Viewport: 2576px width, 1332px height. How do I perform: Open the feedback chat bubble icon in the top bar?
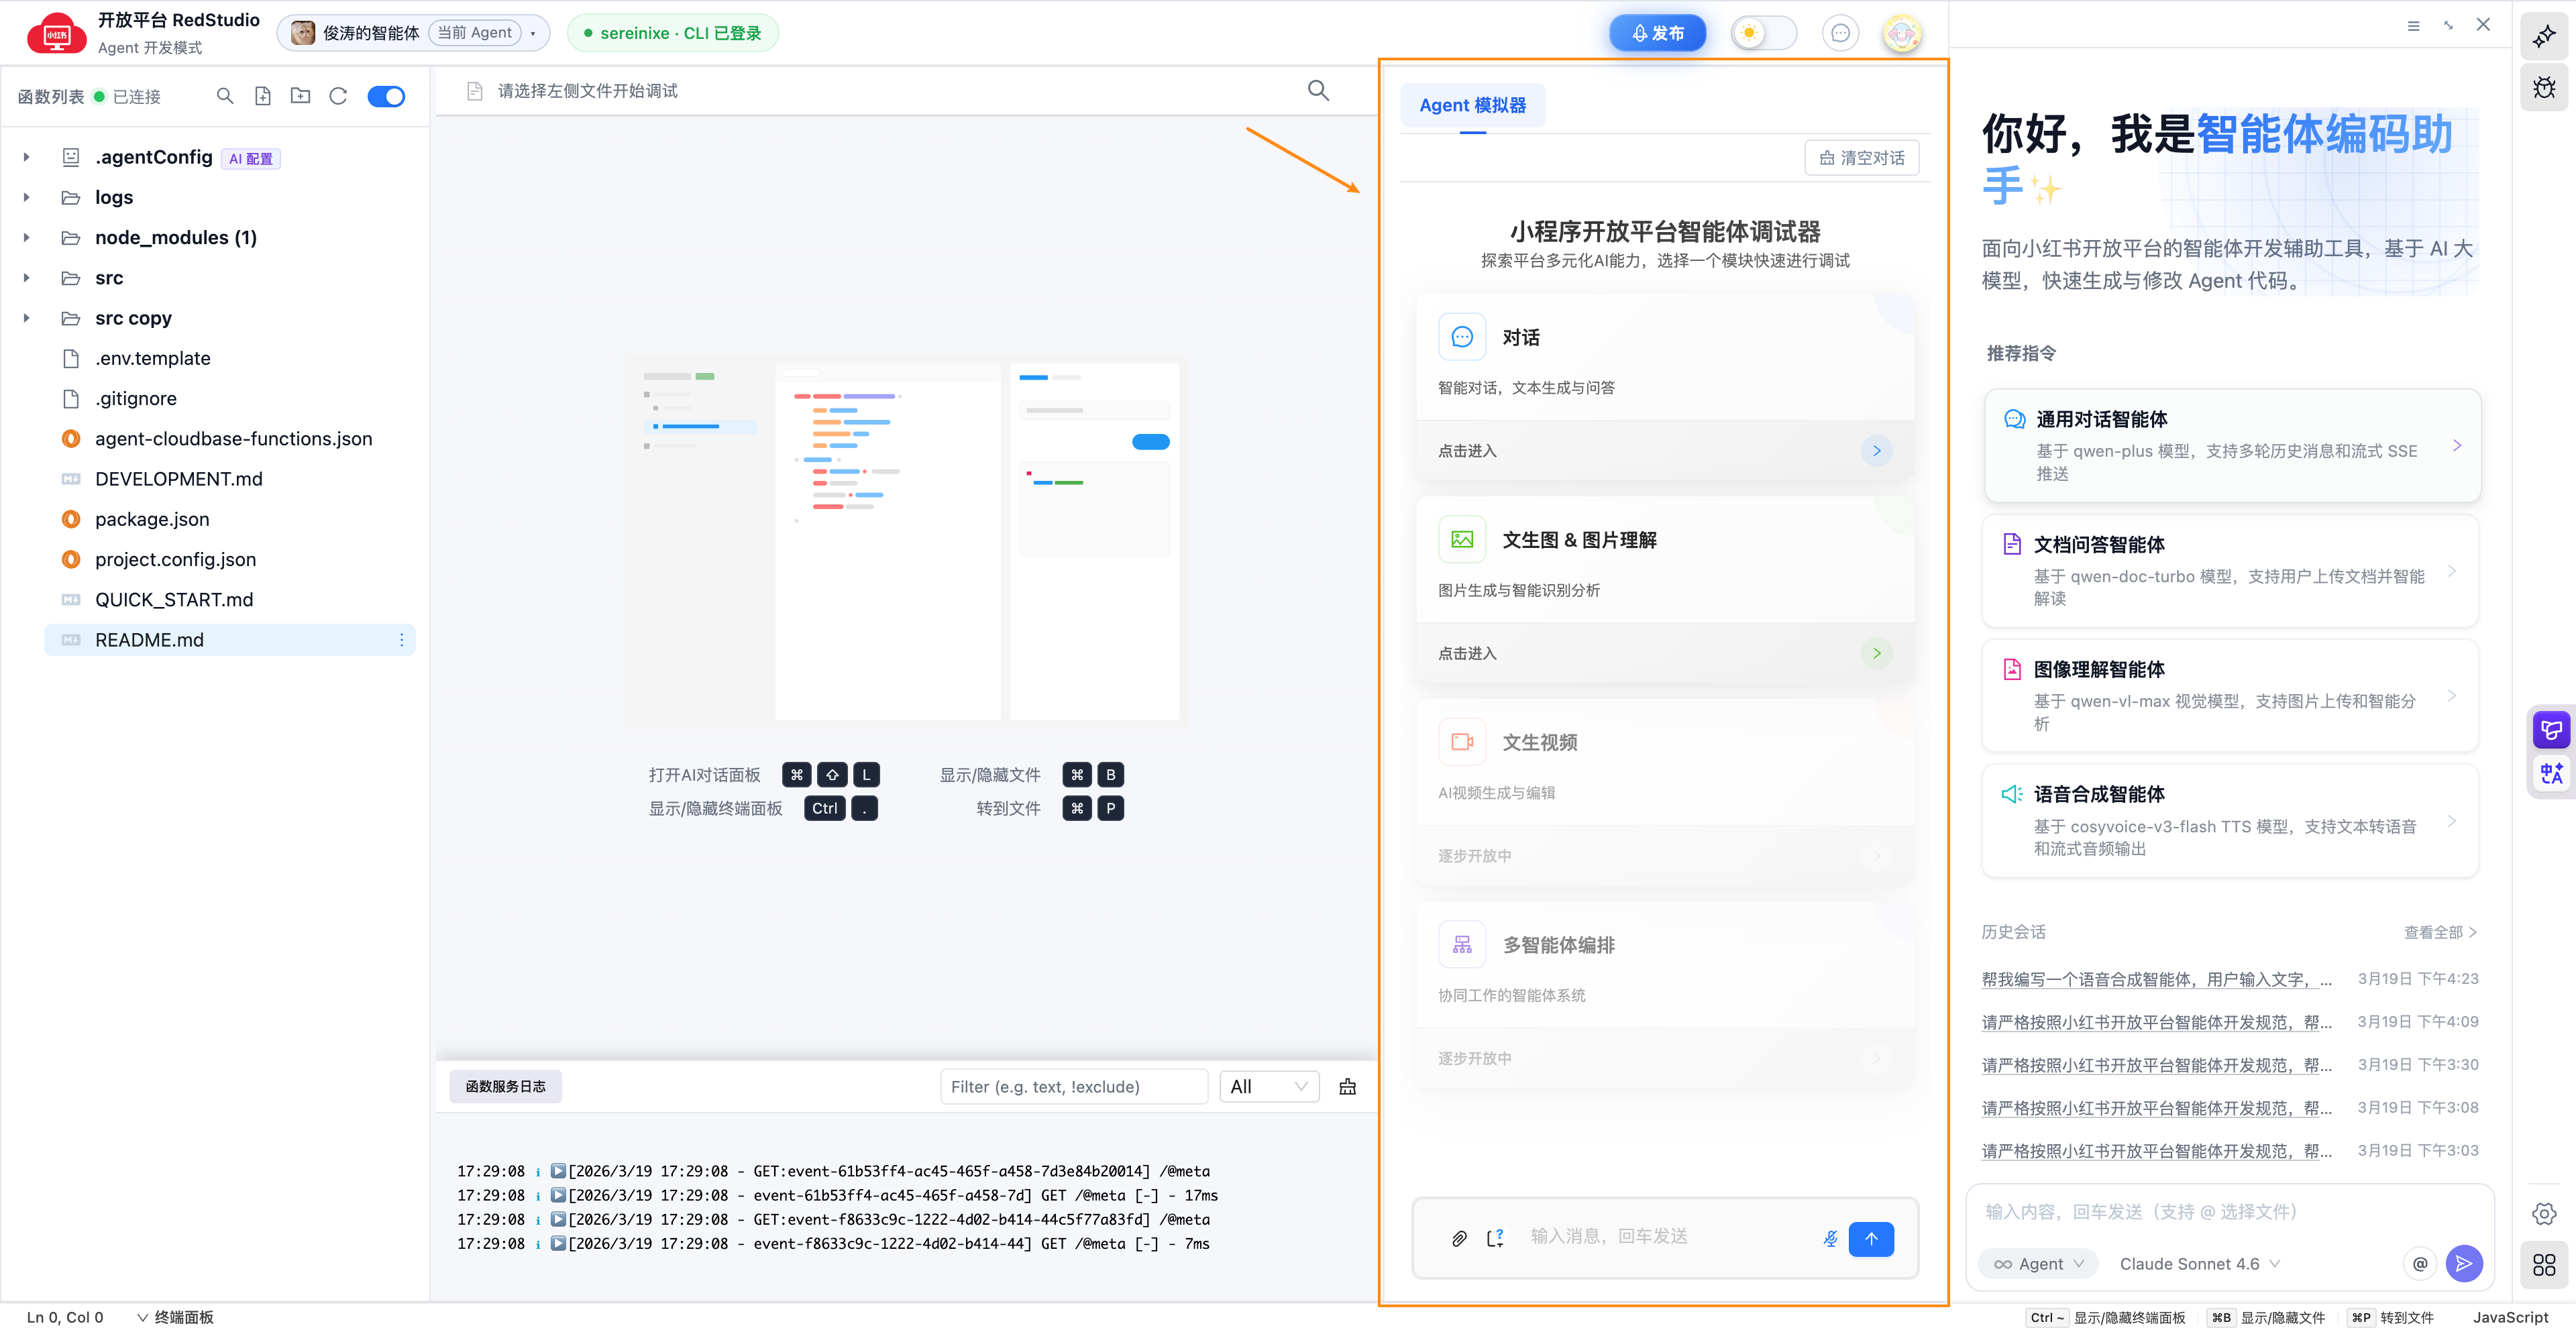coord(1840,33)
